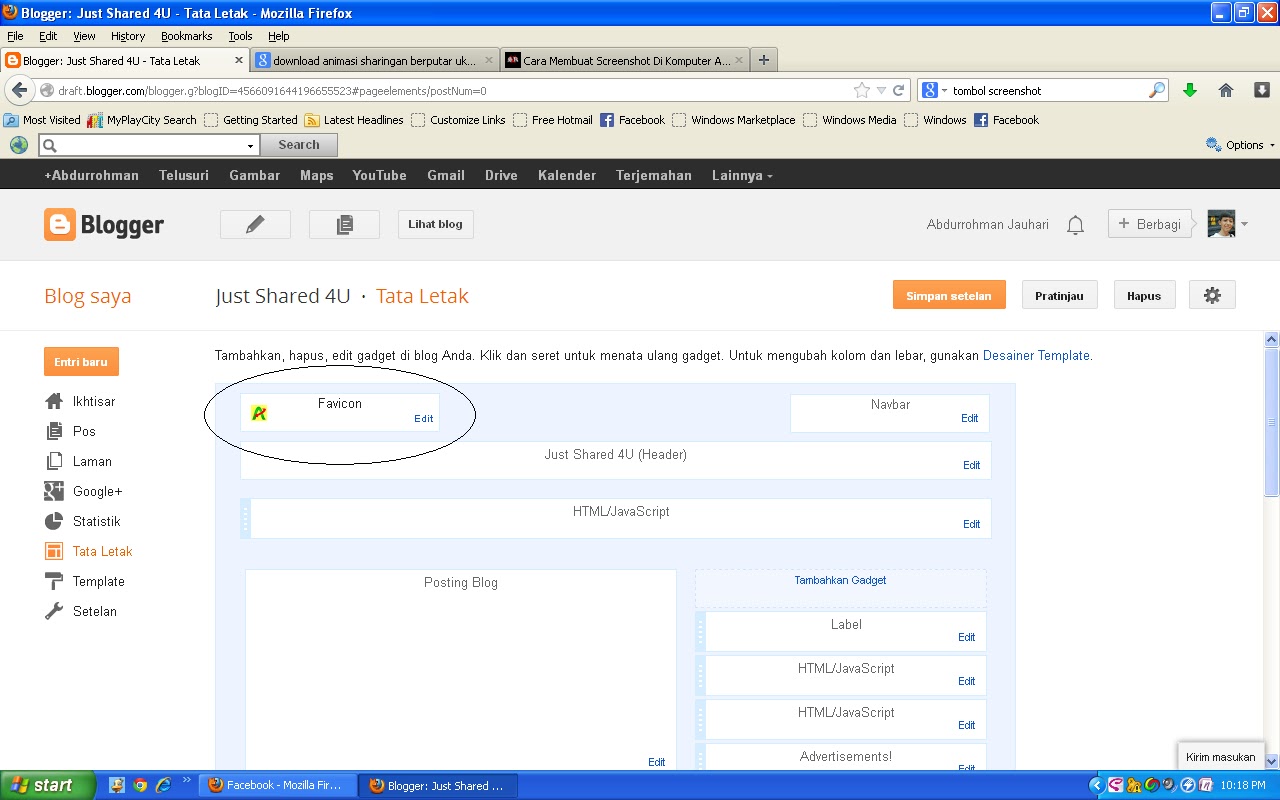Edit the Posting Blog gadget
The image size is (1280, 800).
coord(657,762)
